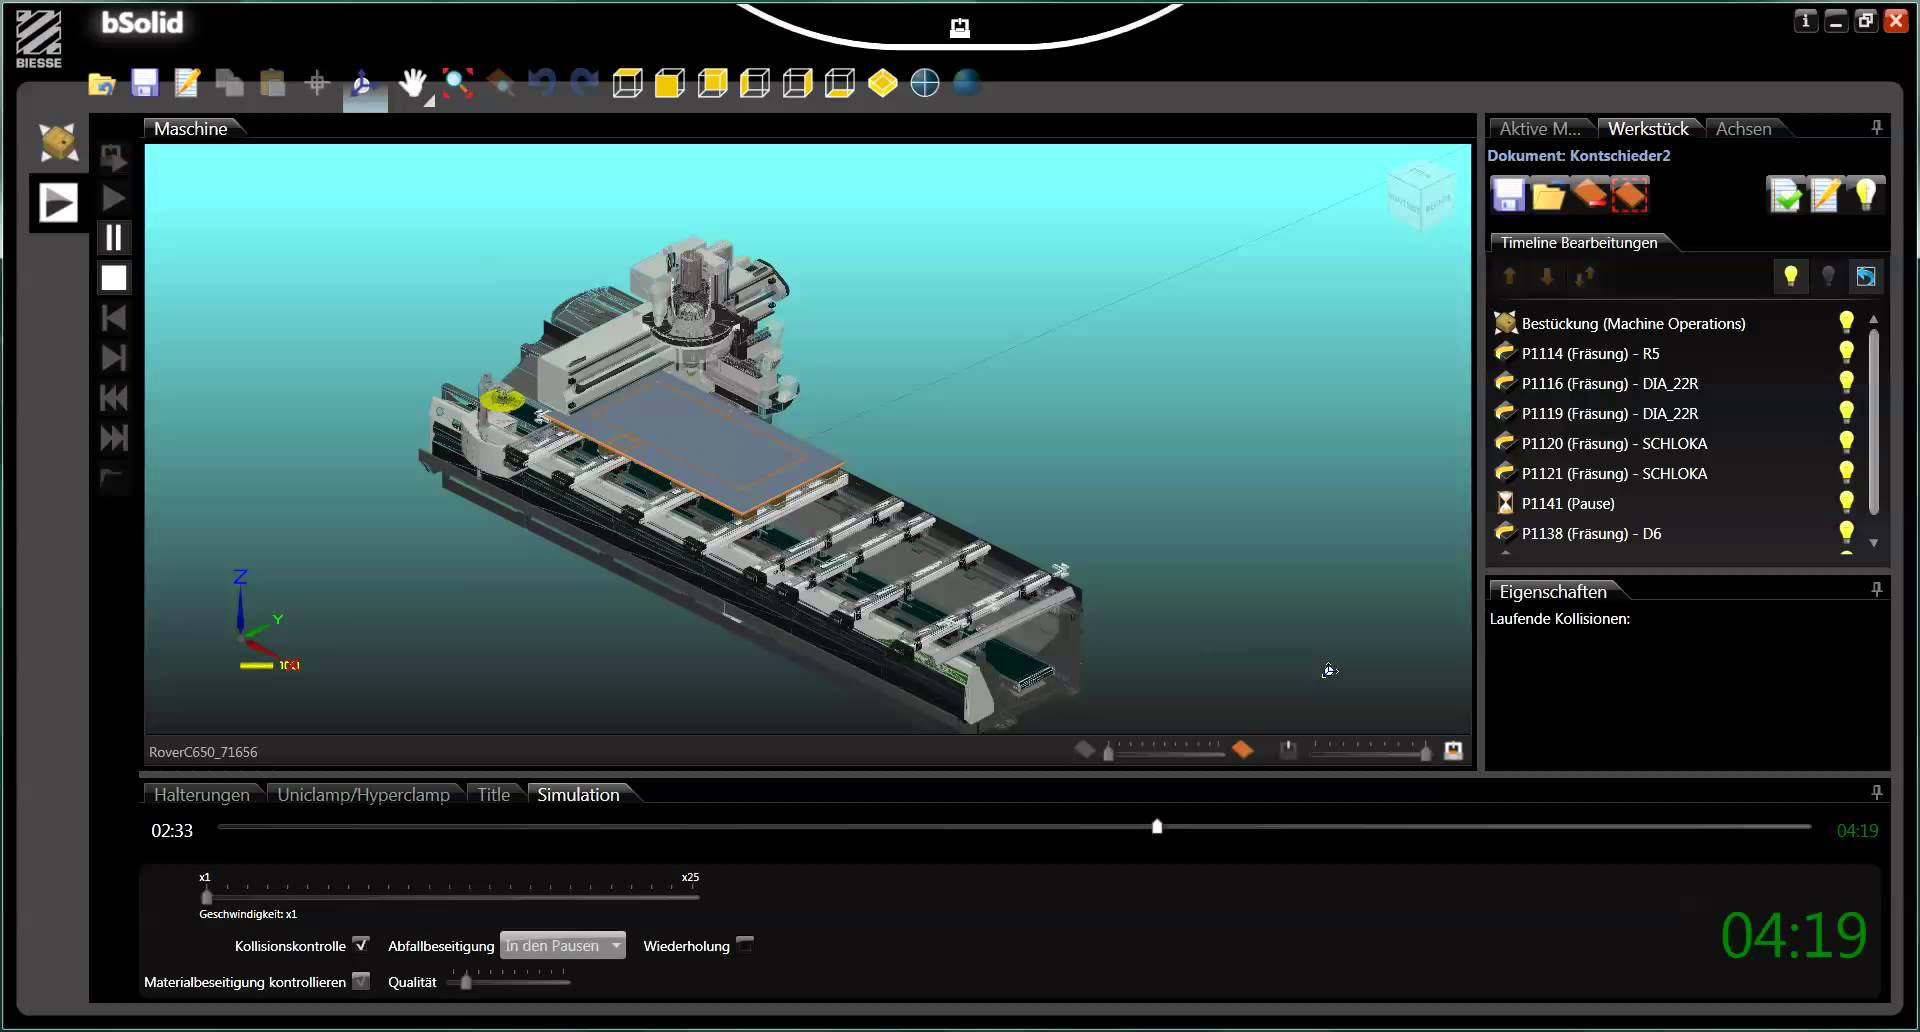Screen dimensions: 1920x1032
Task: Click the crosshair target view icon
Action: point(925,83)
